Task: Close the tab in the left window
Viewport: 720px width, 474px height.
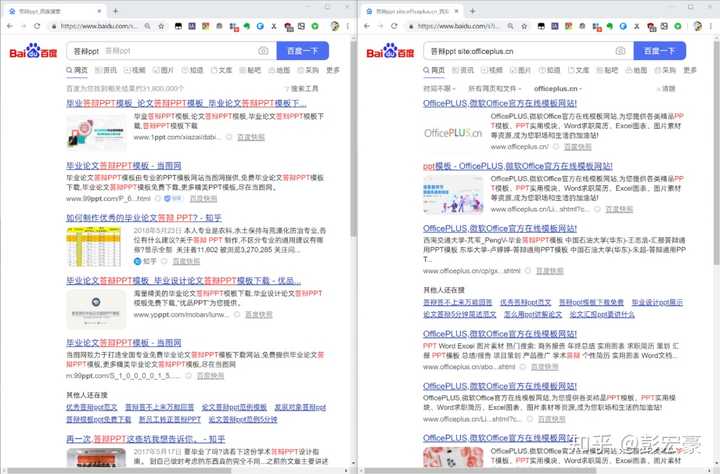Action: [x=99, y=11]
